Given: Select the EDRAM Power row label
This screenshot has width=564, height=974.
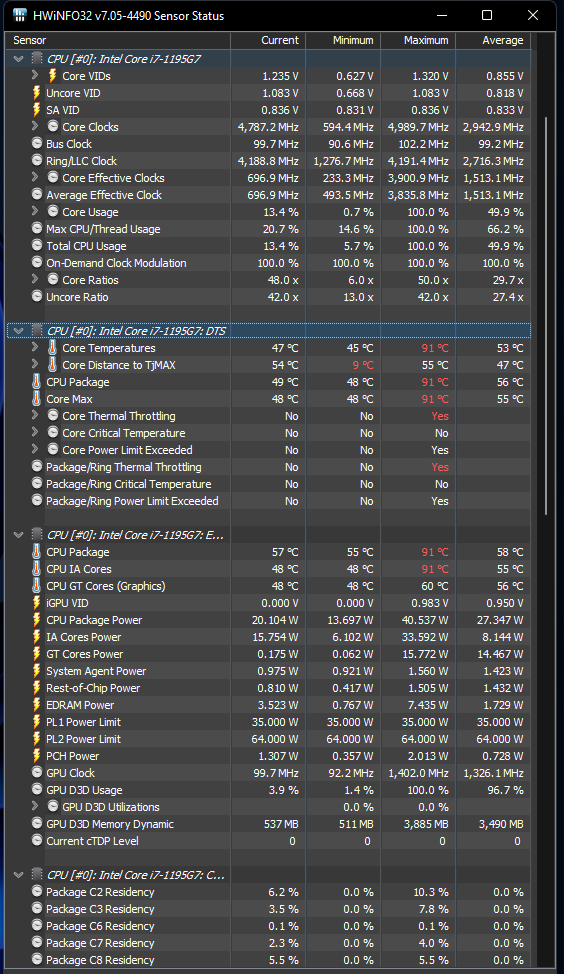Looking at the screenshot, I should click(x=80, y=705).
